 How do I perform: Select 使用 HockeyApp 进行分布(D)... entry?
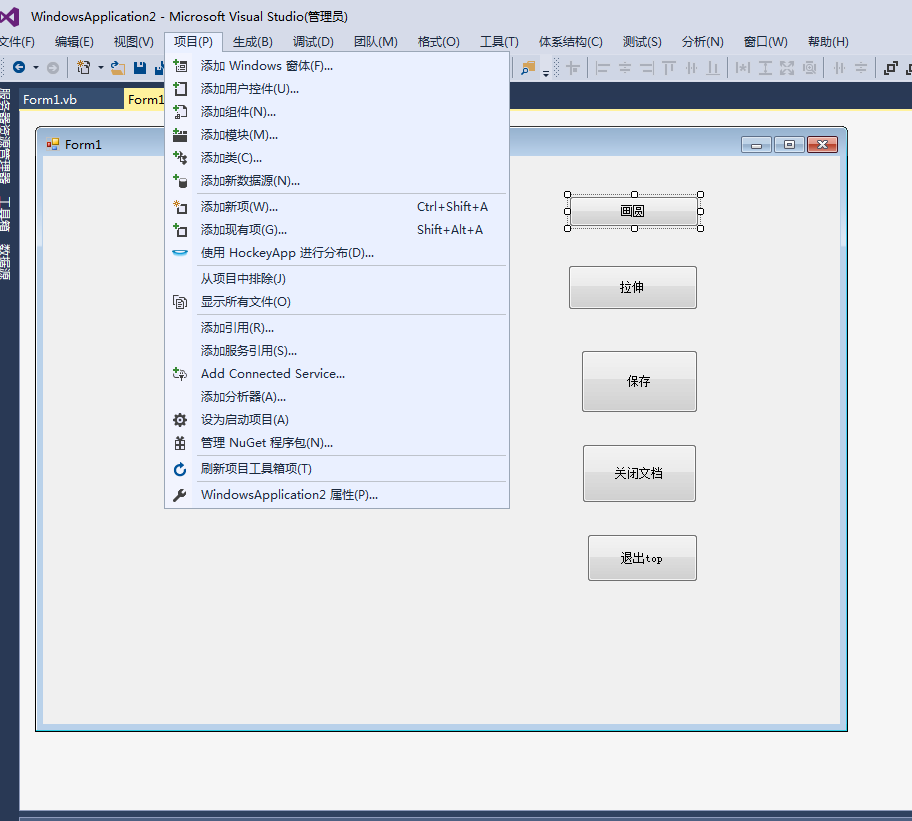[x=337, y=253]
